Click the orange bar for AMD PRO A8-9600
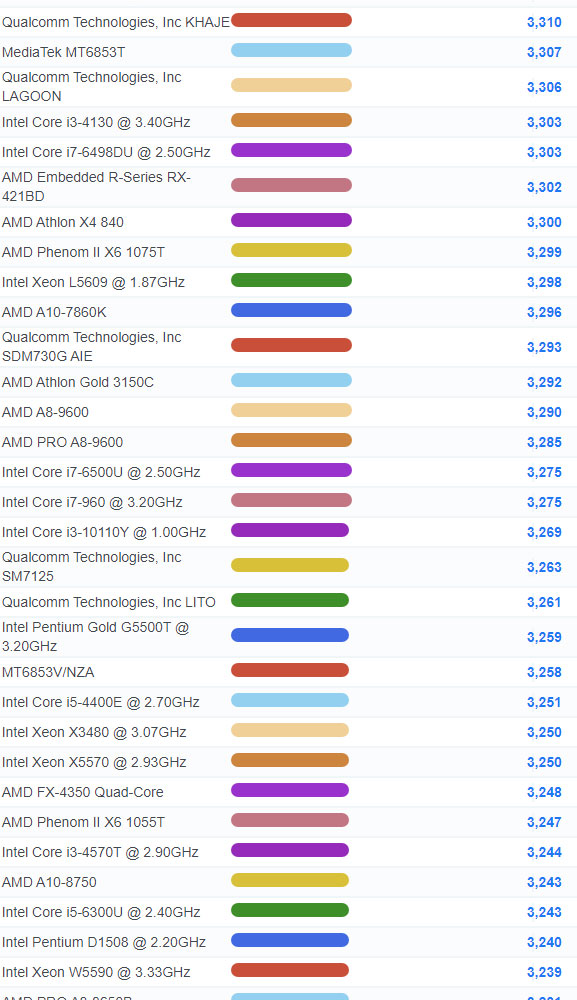The image size is (577, 1000). pyautogui.click(x=291, y=440)
